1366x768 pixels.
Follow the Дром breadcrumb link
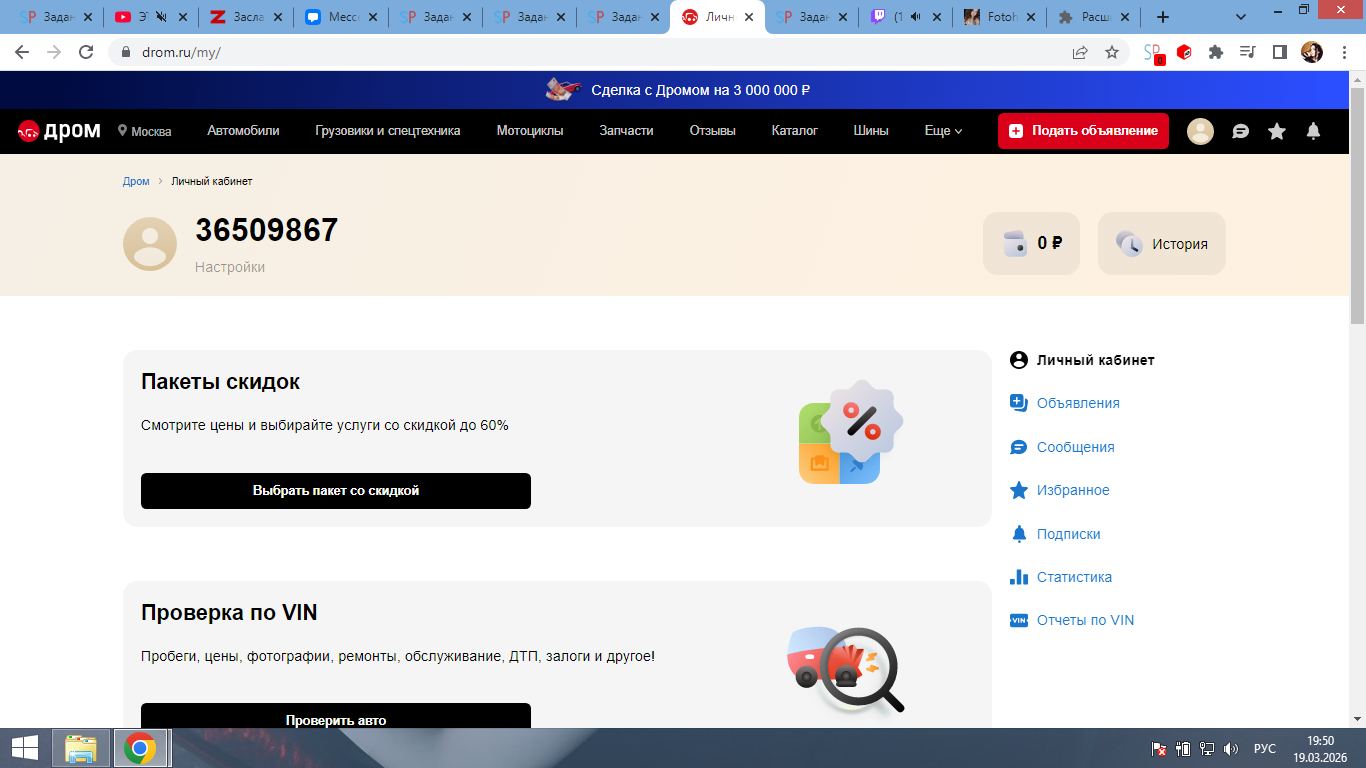tap(136, 181)
